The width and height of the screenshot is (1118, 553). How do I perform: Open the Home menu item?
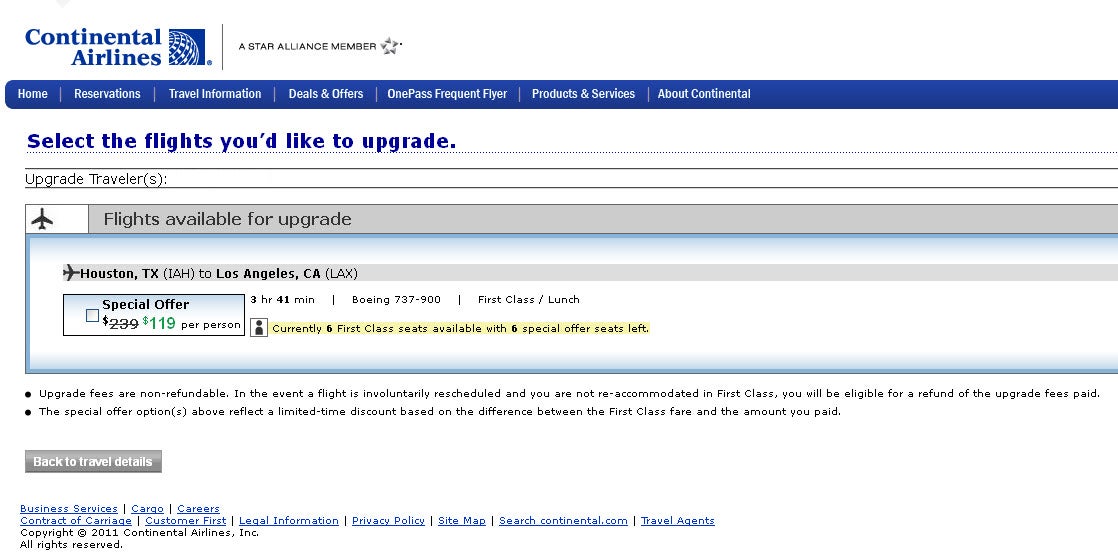(33, 94)
